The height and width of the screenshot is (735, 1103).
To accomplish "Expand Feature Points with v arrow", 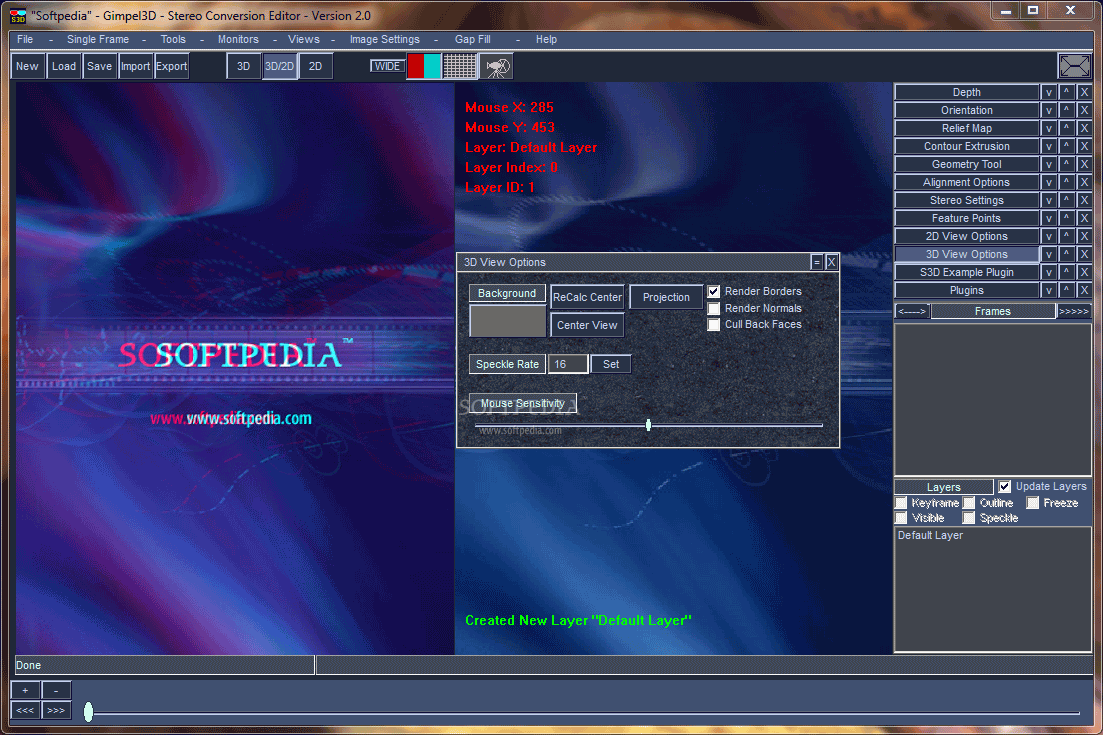I will click(x=1049, y=218).
